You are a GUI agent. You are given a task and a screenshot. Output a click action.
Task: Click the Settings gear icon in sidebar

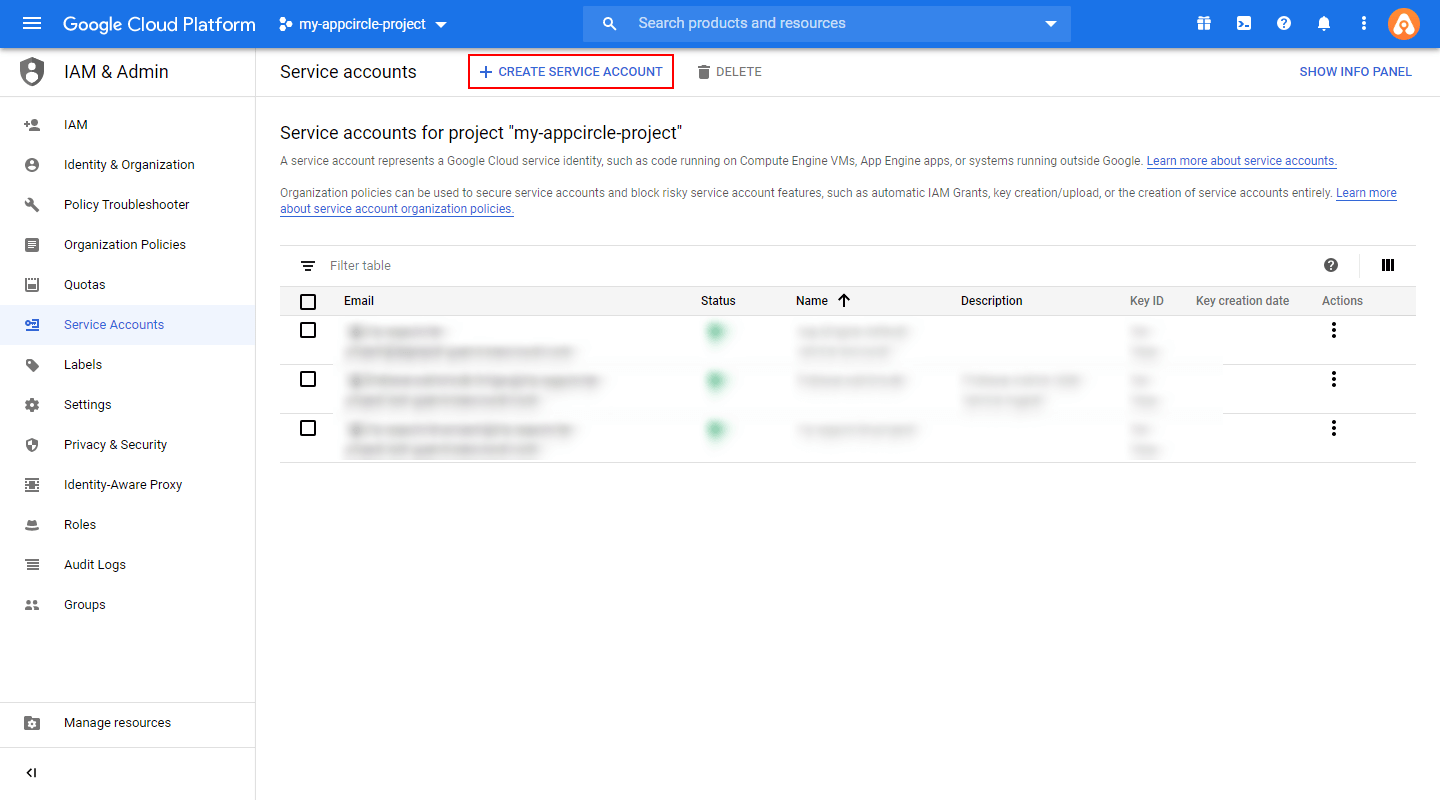pos(32,405)
